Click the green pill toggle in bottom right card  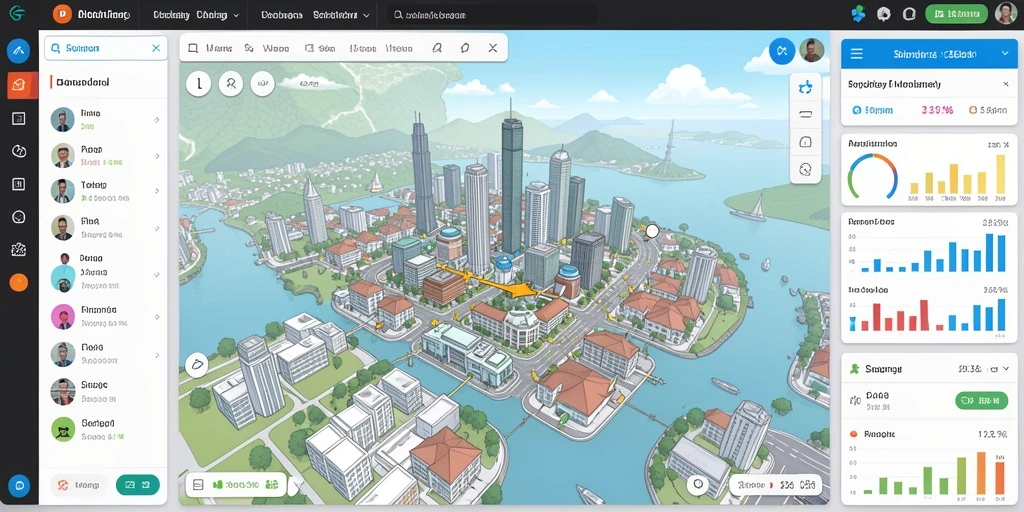[981, 400]
